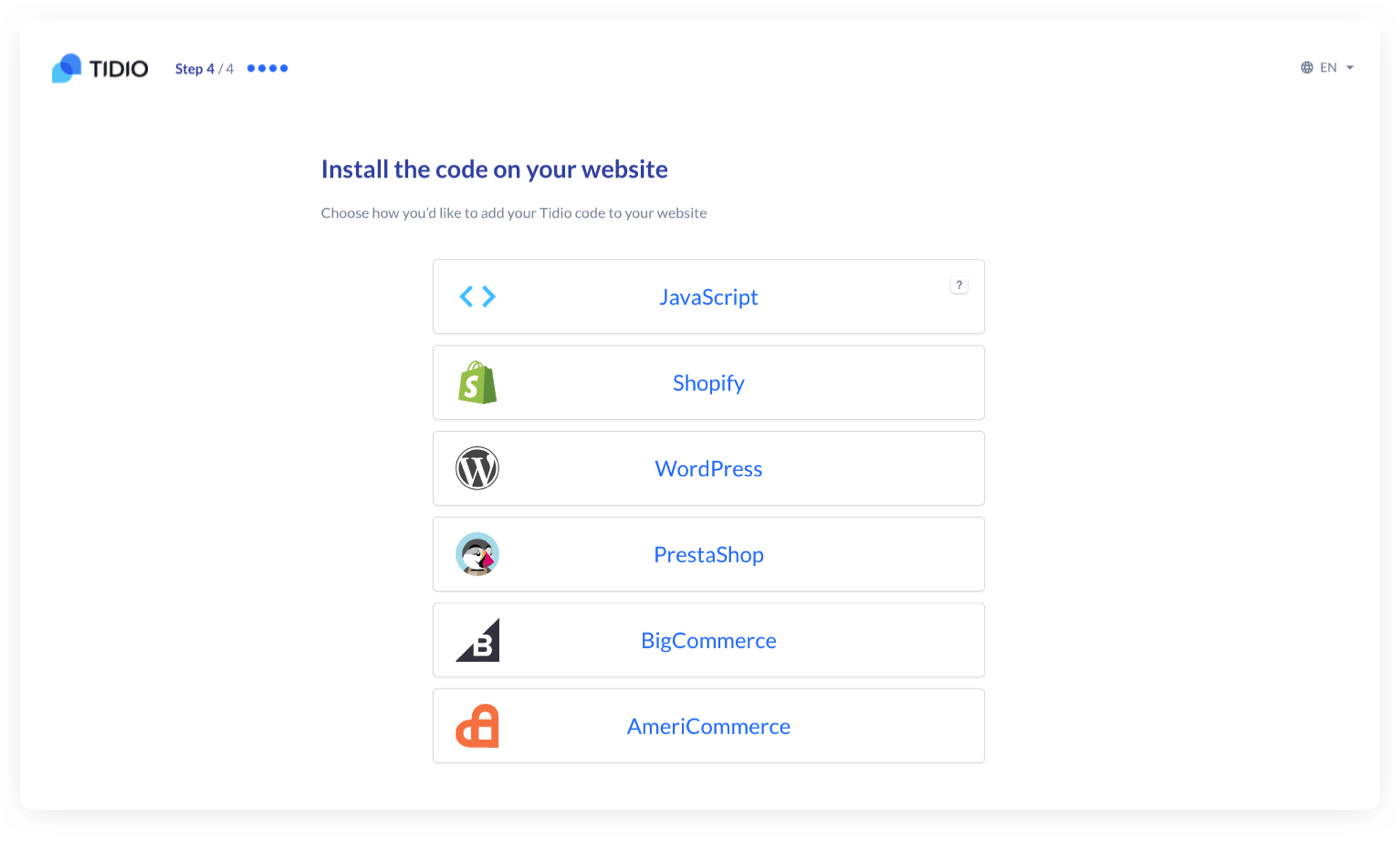This screenshot has width=1400, height=842.
Task: Click the Tidio logo
Action: point(99,67)
